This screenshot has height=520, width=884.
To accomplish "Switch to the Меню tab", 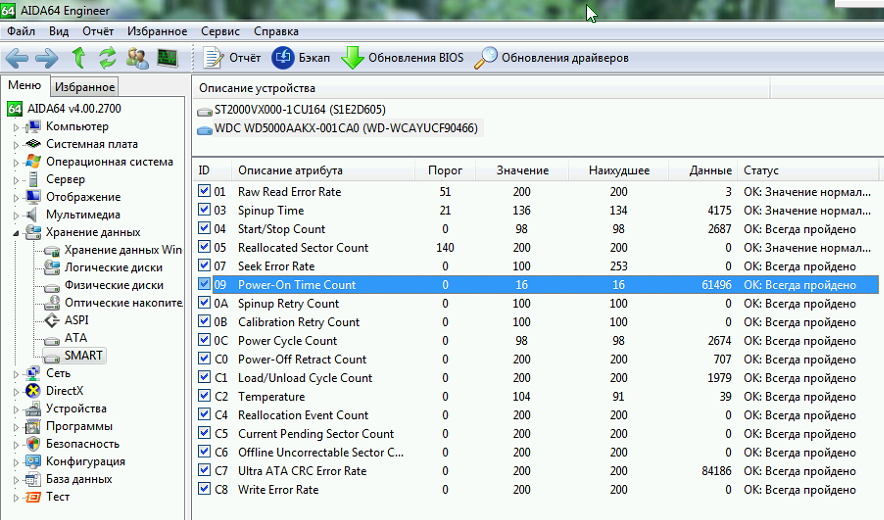I will pos(25,85).
